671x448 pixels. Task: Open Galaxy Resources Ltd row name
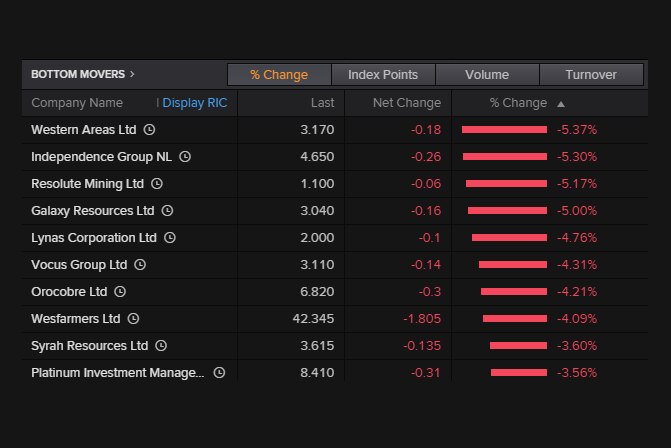92,211
